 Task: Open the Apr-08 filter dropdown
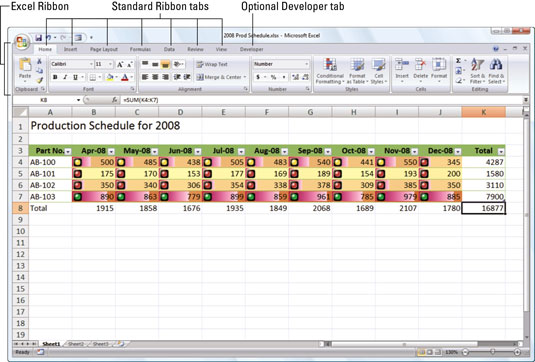[x=111, y=151]
